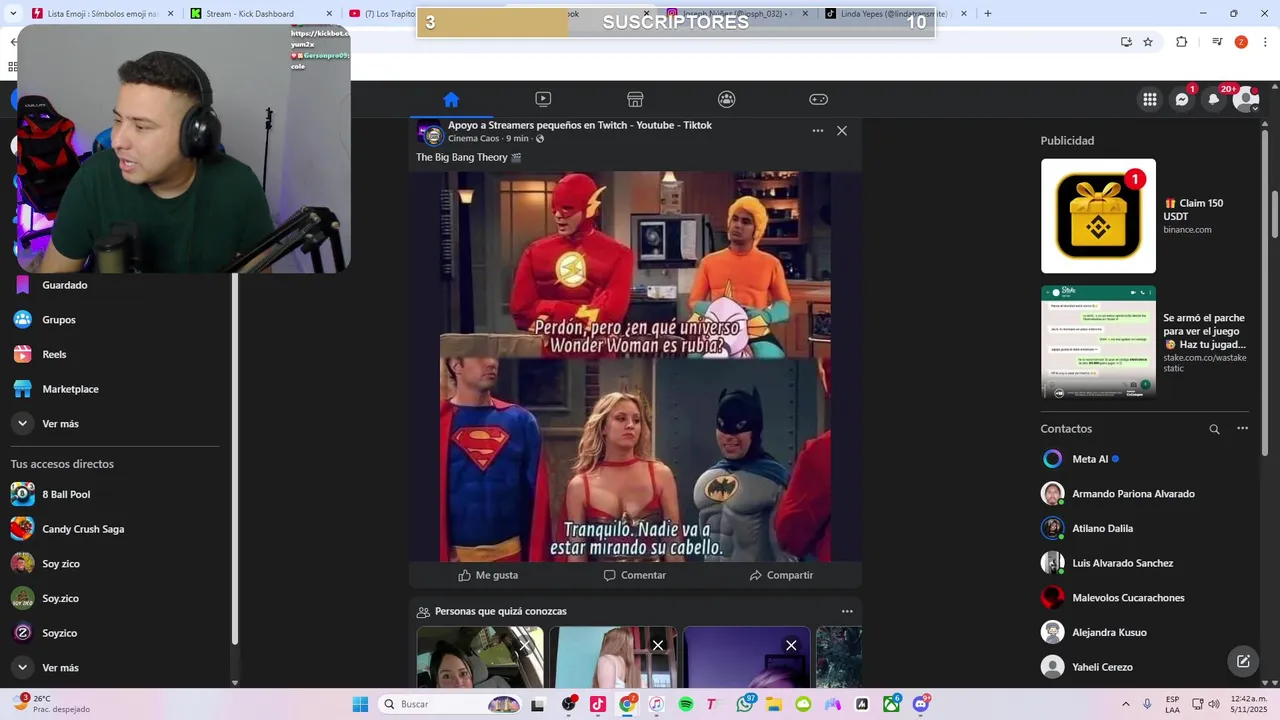Dismiss the first suggested person card

(524, 645)
